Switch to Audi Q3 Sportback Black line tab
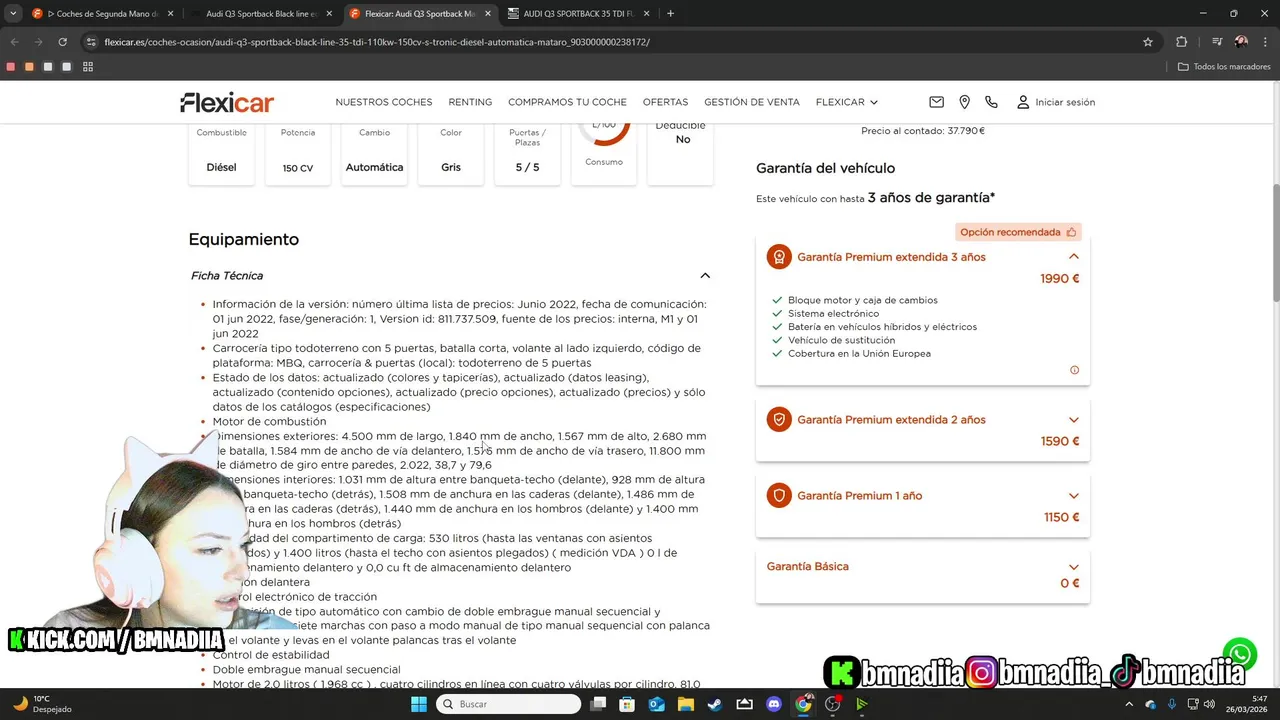Image resolution: width=1280 pixels, height=720 pixels. tap(260, 14)
